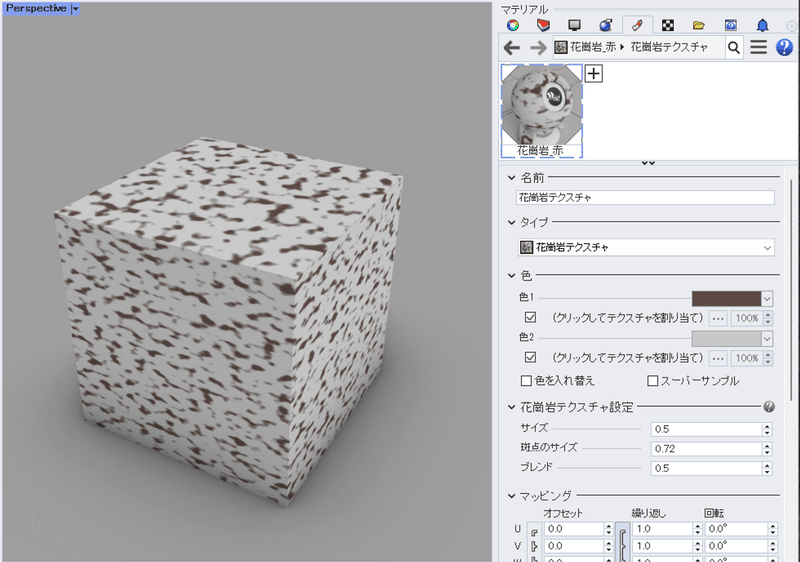This screenshot has width=800, height=562.
Task: Enable the スーパーサンプル checkbox
Action: click(x=652, y=380)
